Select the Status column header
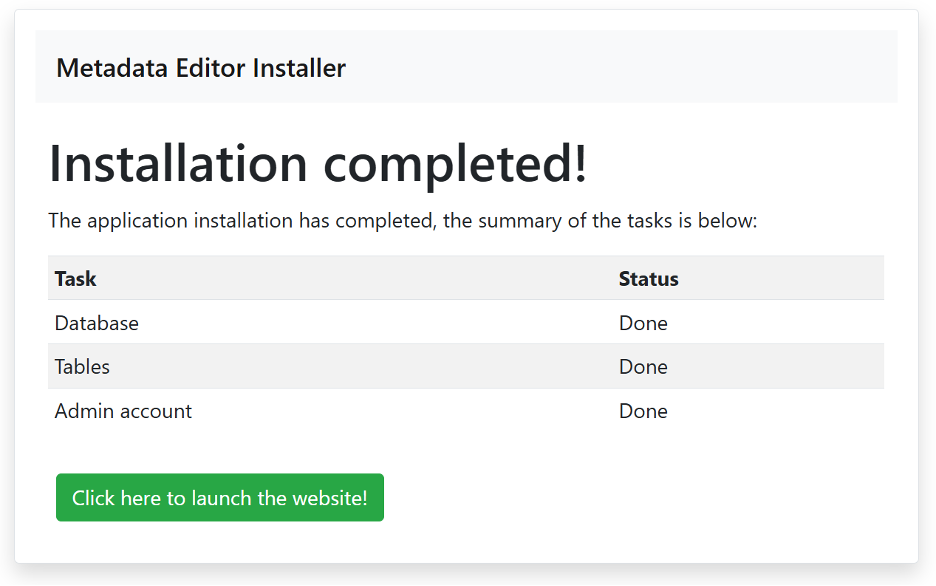936x586 pixels. tap(648, 278)
